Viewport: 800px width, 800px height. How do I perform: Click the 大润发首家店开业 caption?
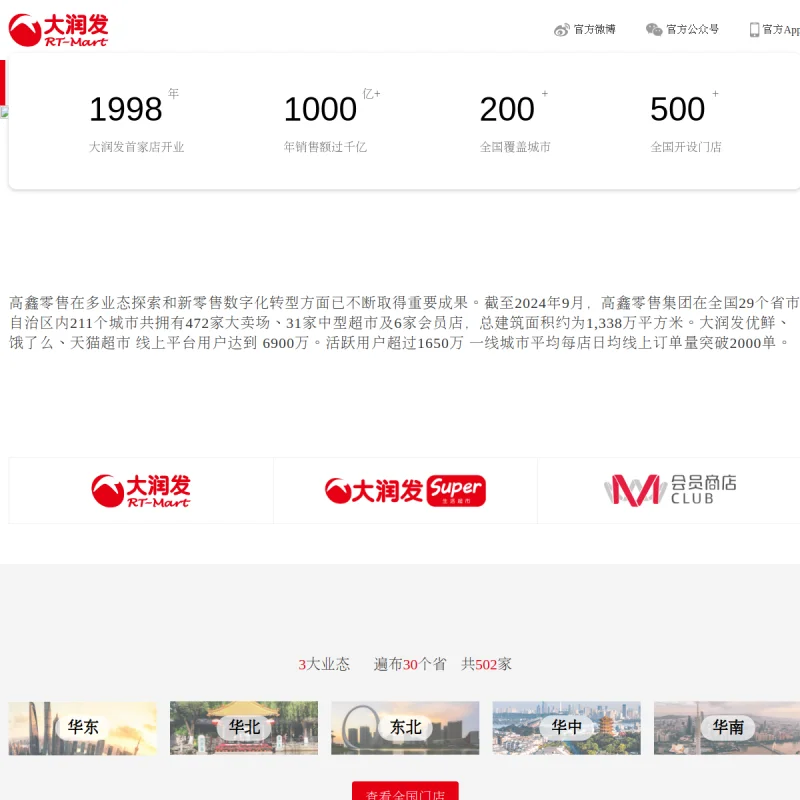(x=136, y=147)
